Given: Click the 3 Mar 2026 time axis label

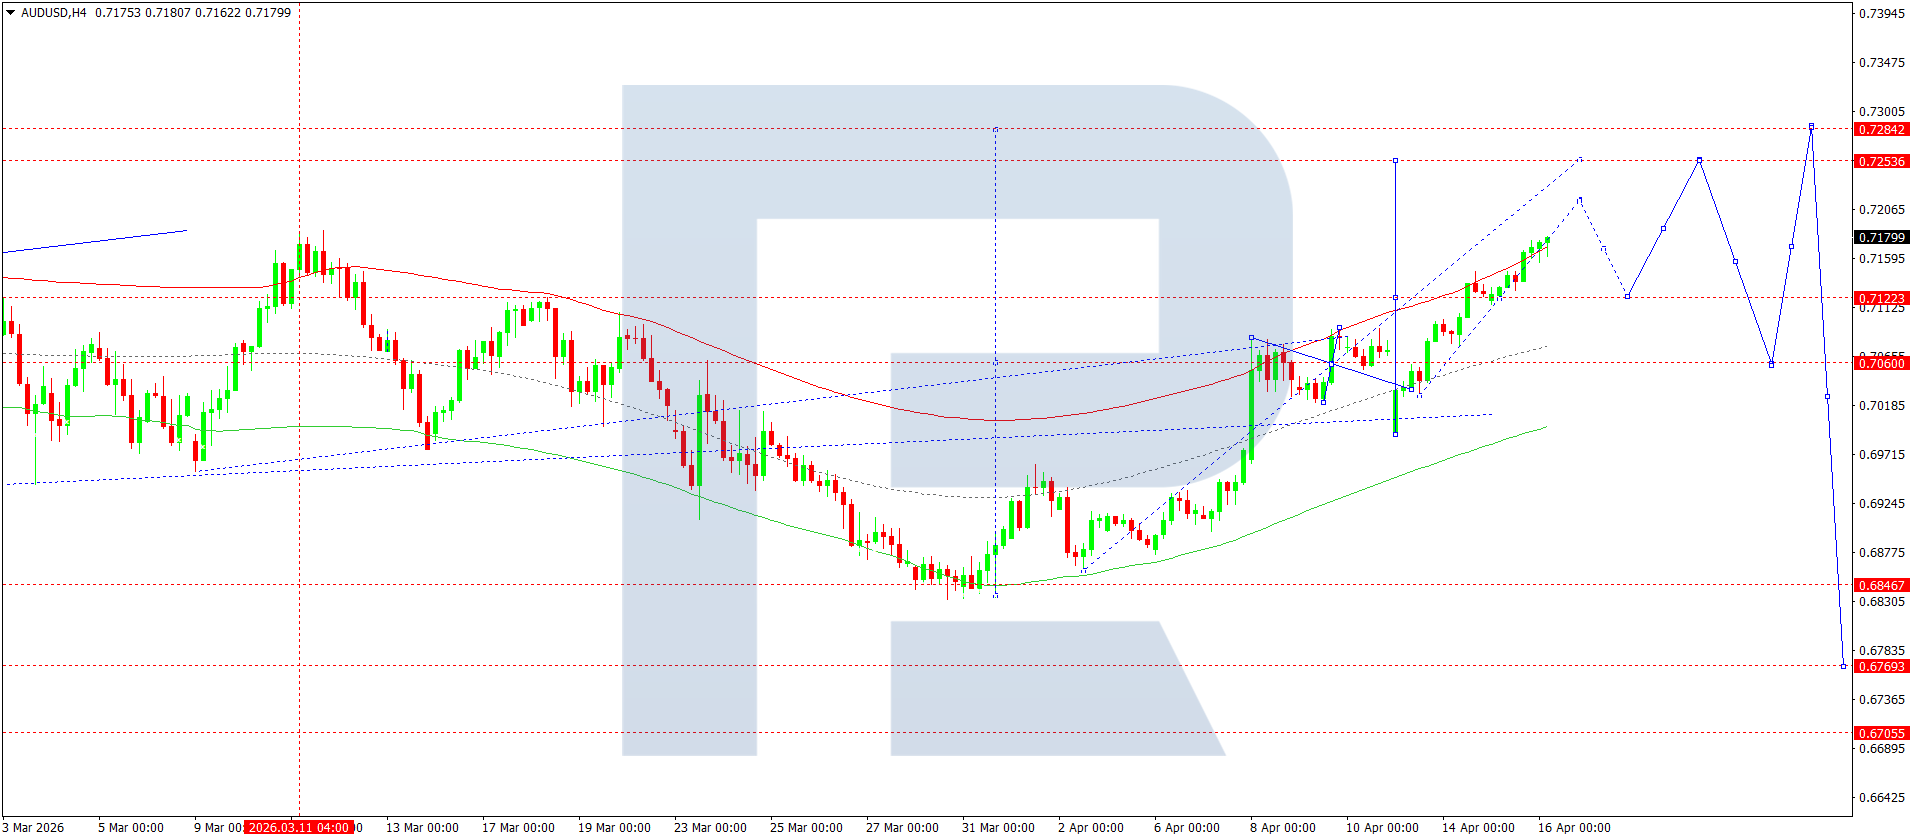Looking at the screenshot, I should tap(34, 828).
